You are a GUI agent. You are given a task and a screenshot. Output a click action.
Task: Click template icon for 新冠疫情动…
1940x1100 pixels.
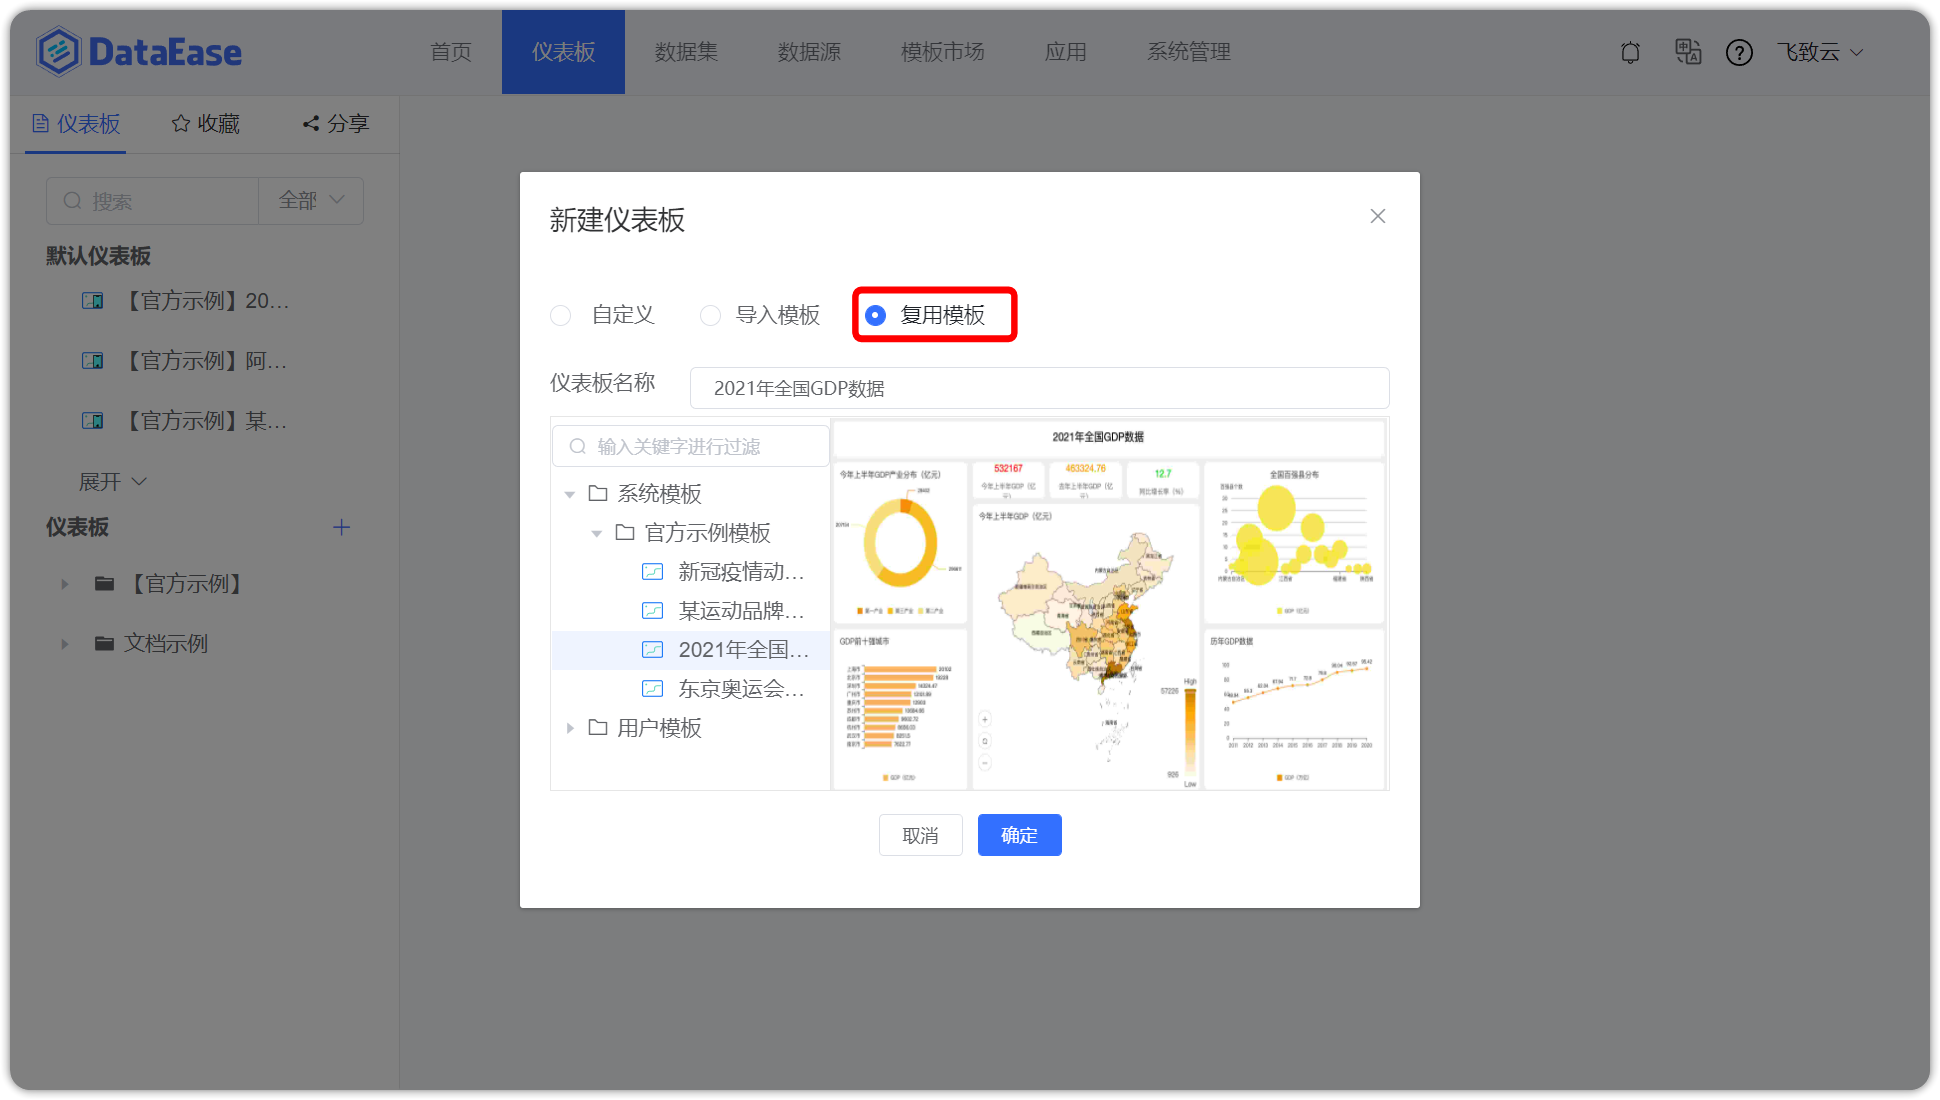(653, 571)
